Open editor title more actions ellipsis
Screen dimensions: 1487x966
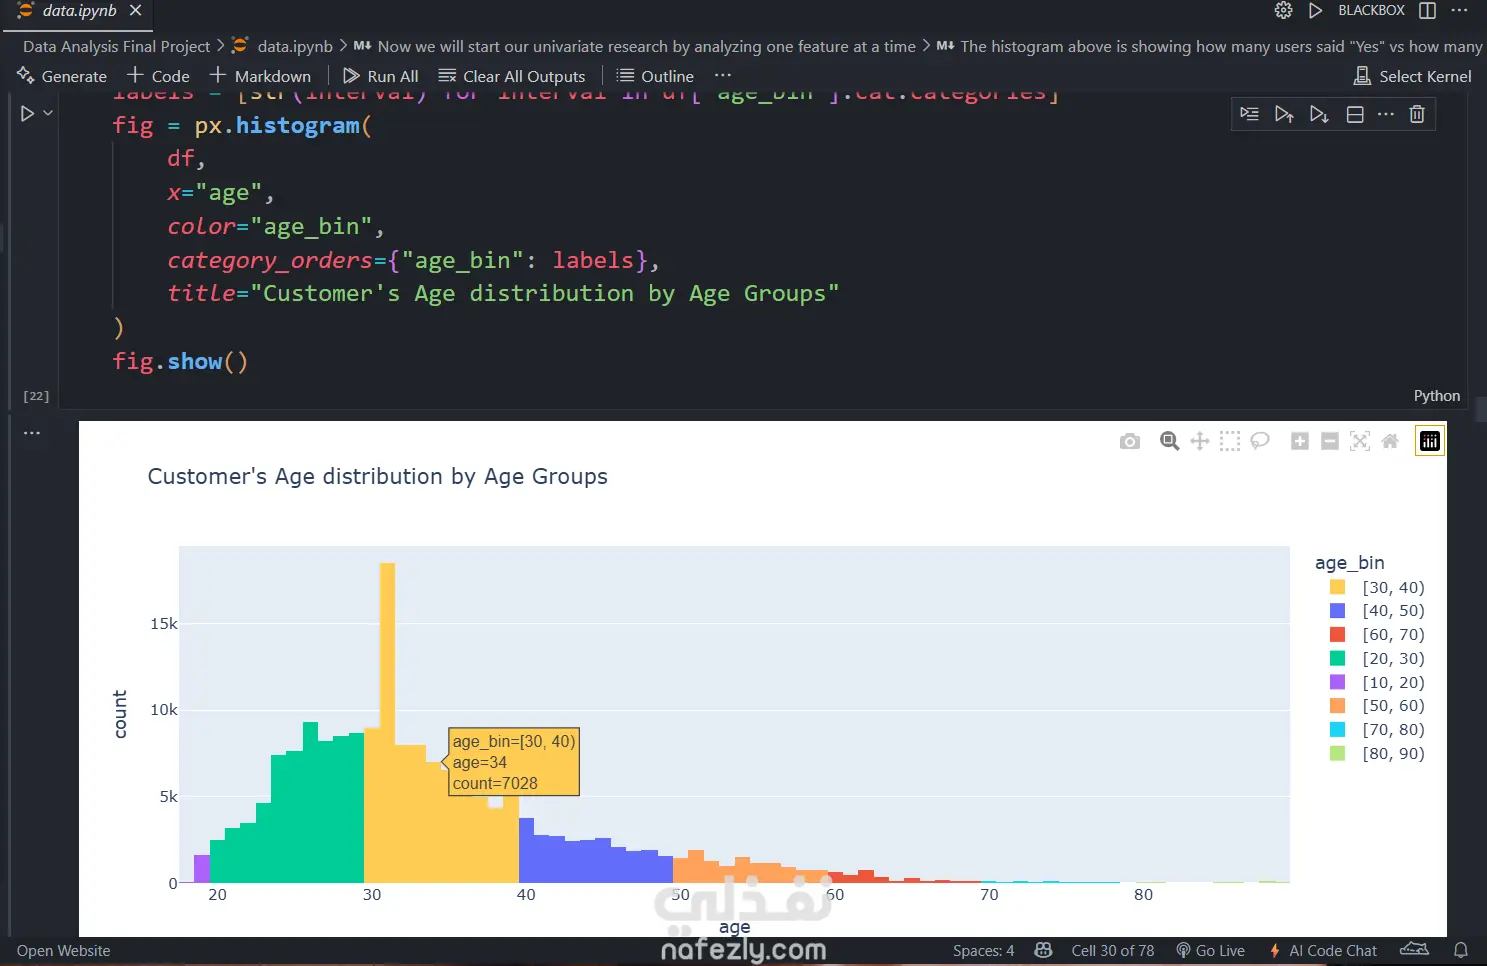pos(1460,10)
